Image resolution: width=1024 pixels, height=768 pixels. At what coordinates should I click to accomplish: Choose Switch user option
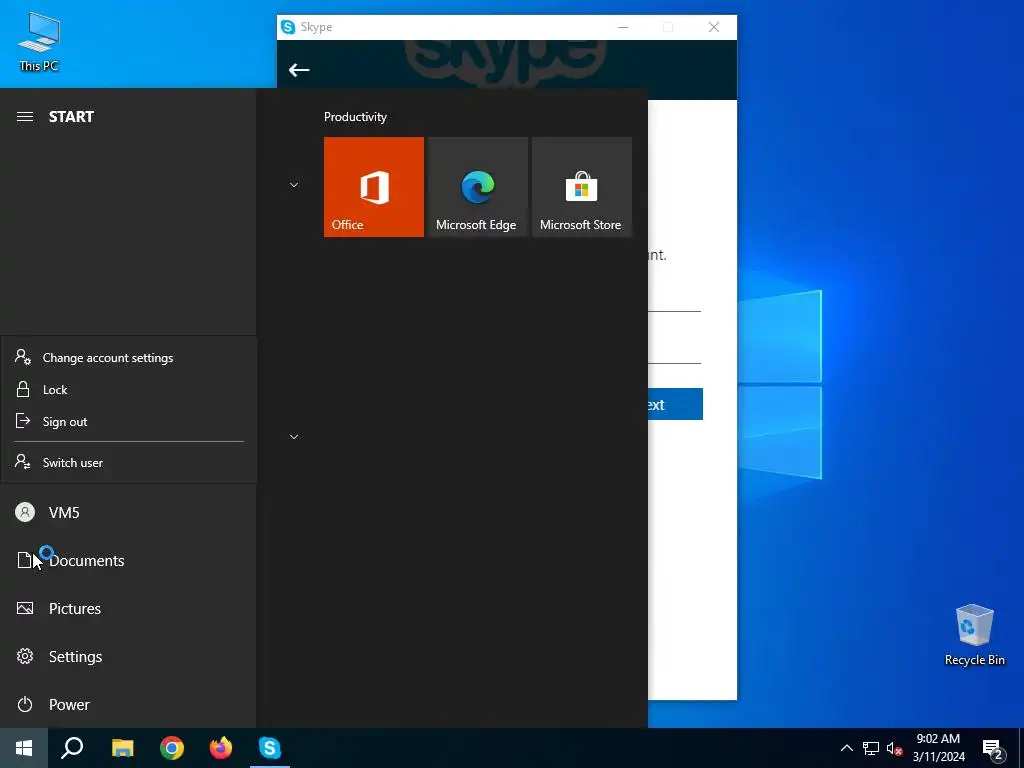tap(129, 462)
